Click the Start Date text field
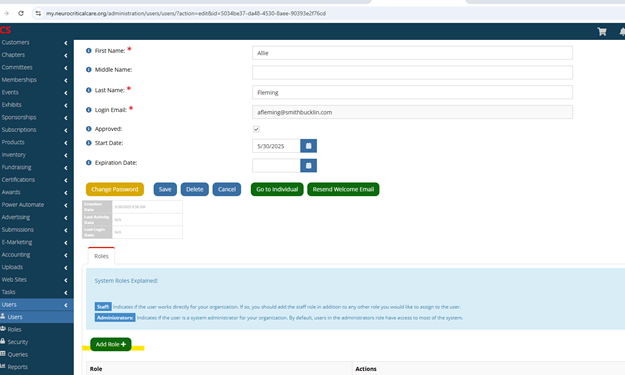 coord(276,146)
